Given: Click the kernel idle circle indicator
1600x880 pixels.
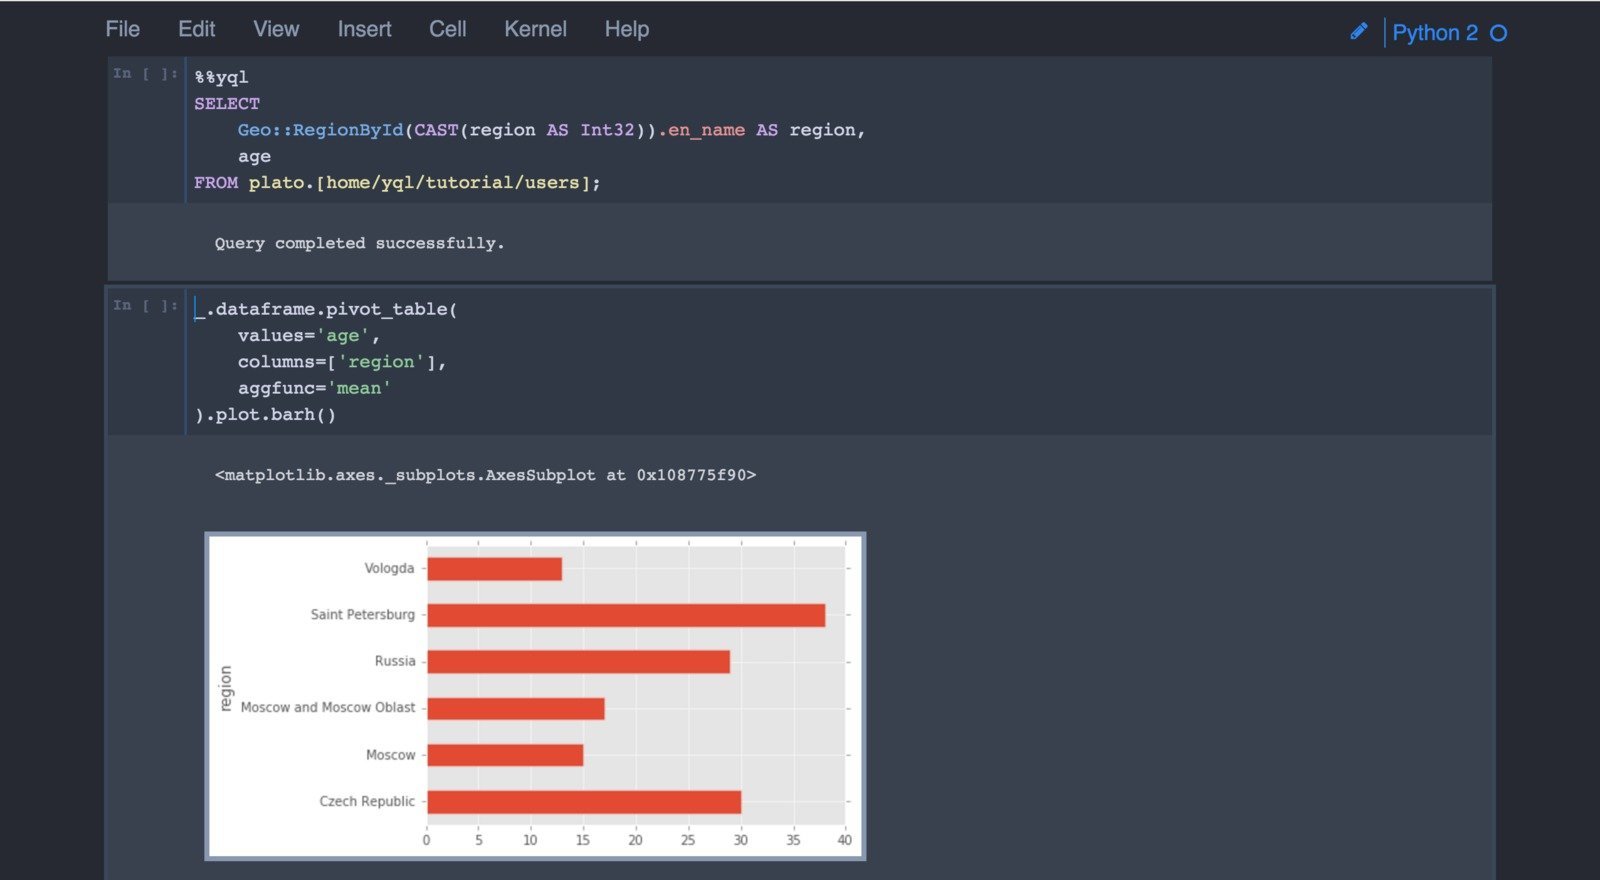Looking at the screenshot, I should point(1498,33).
